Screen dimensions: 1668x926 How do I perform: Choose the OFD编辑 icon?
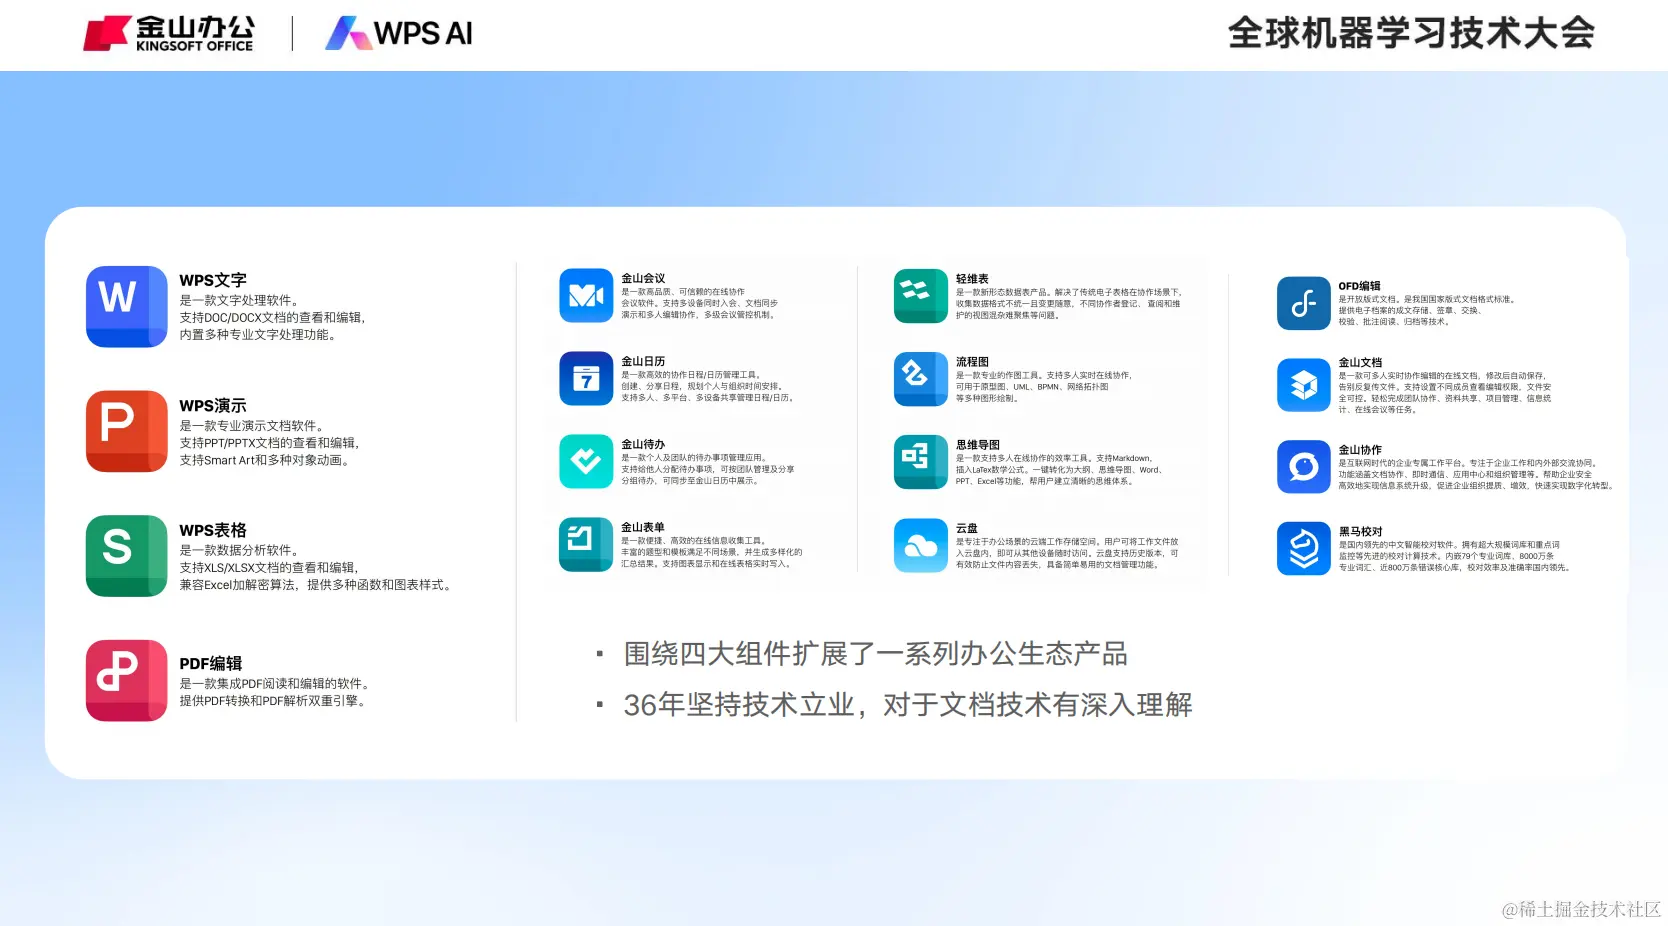[x=1304, y=303]
